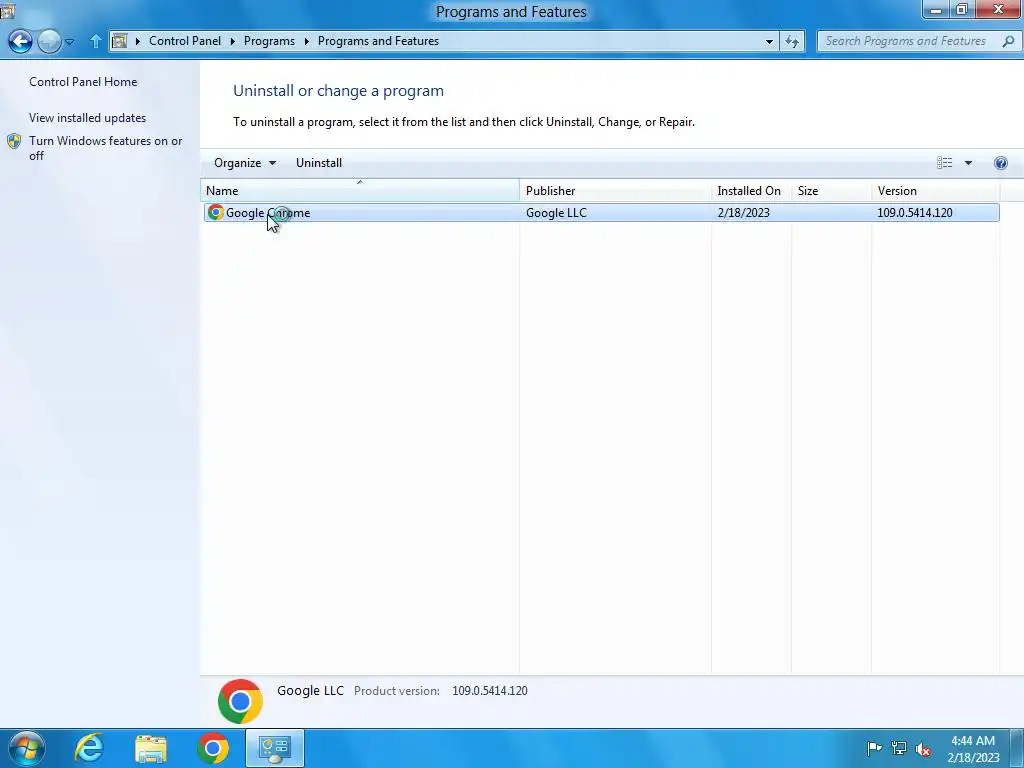Change your view using the view icon
The image size is (1024, 768).
coord(944,163)
